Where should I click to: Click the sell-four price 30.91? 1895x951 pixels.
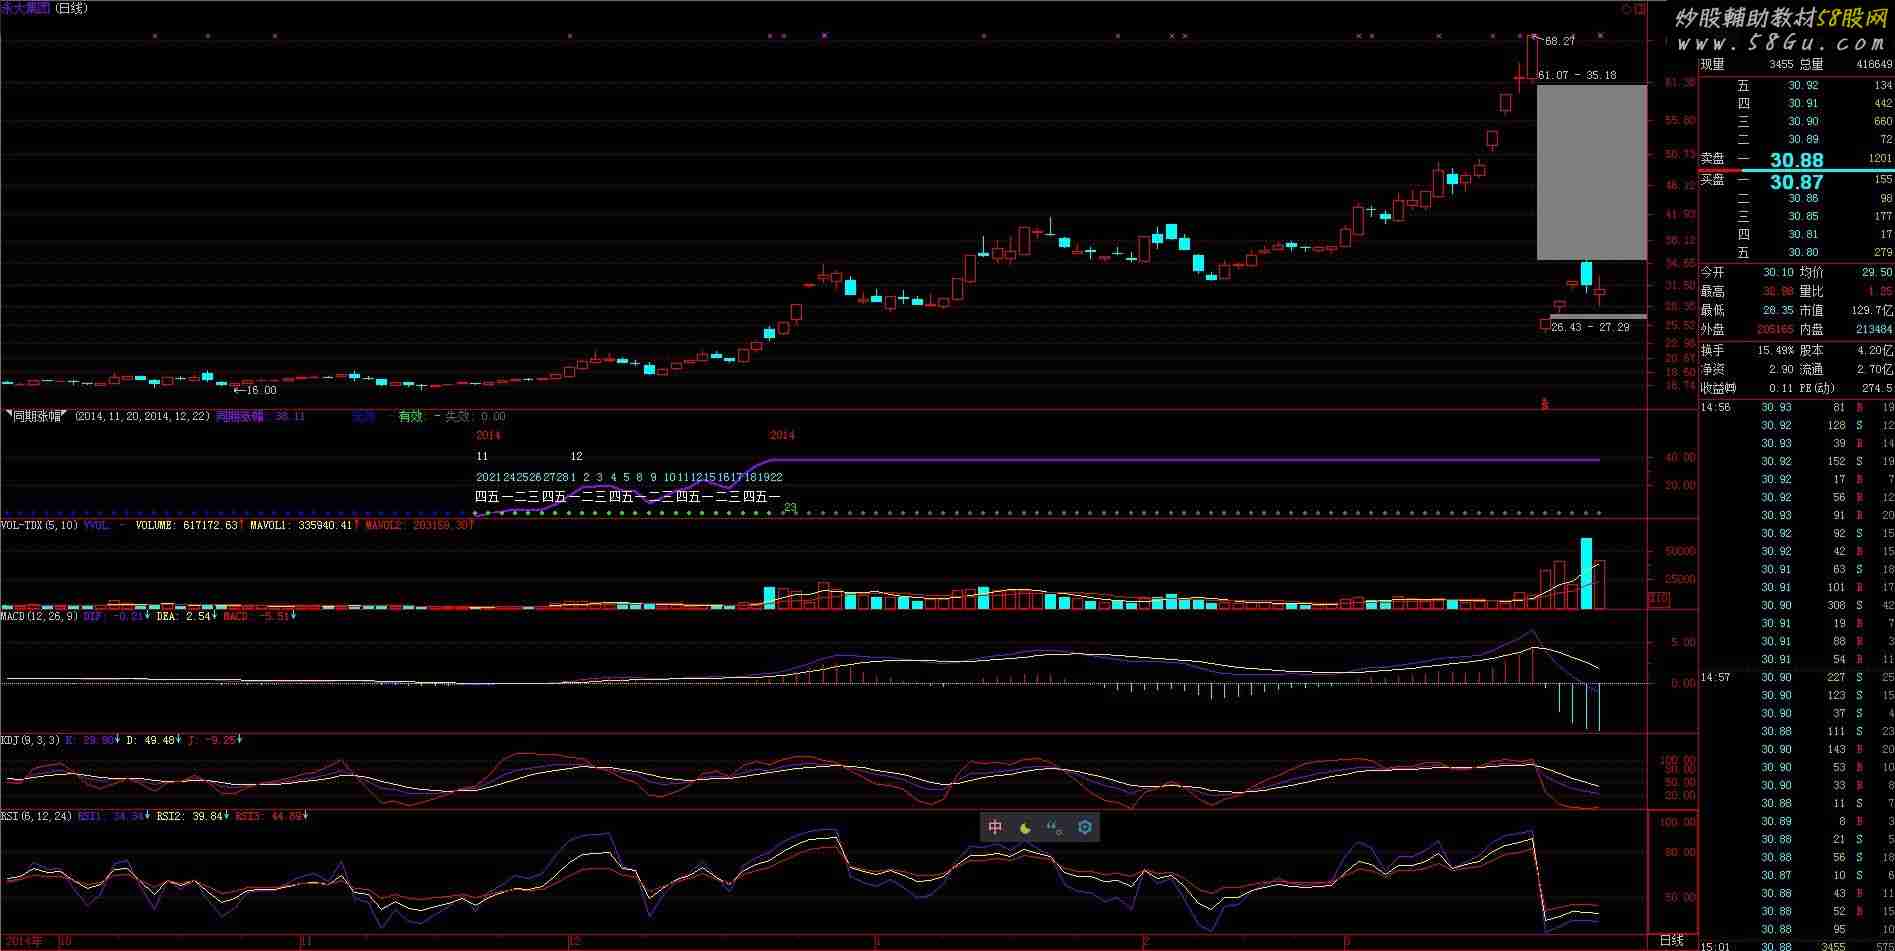point(1803,104)
